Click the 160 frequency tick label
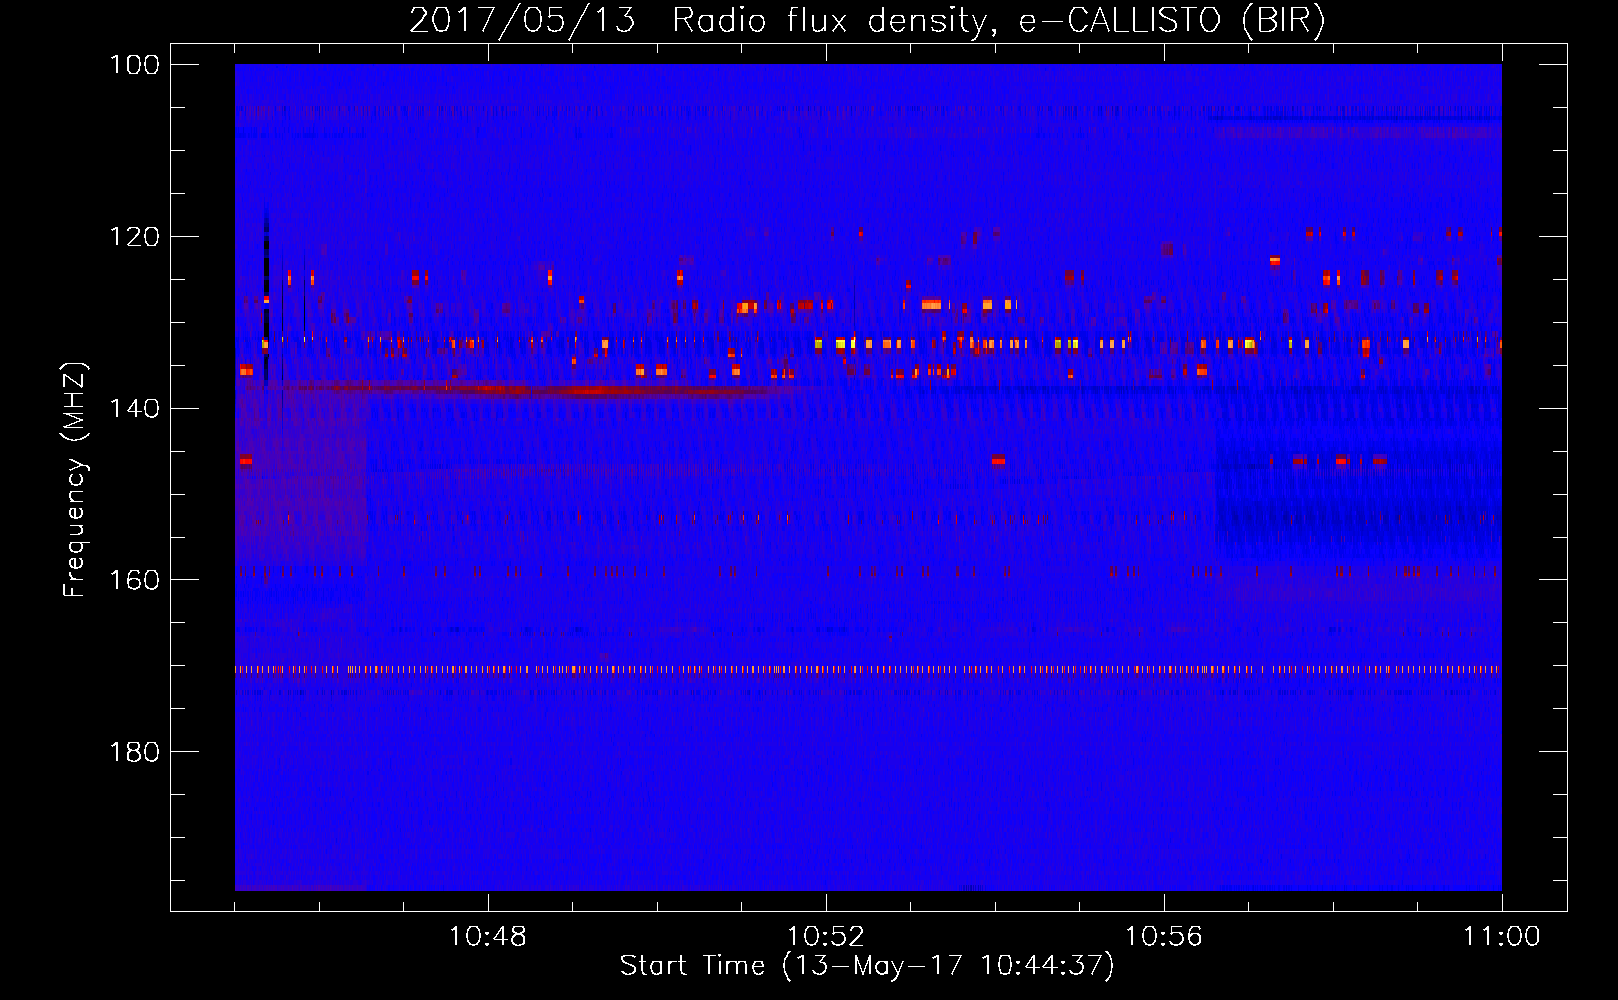 pyautogui.click(x=135, y=581)
